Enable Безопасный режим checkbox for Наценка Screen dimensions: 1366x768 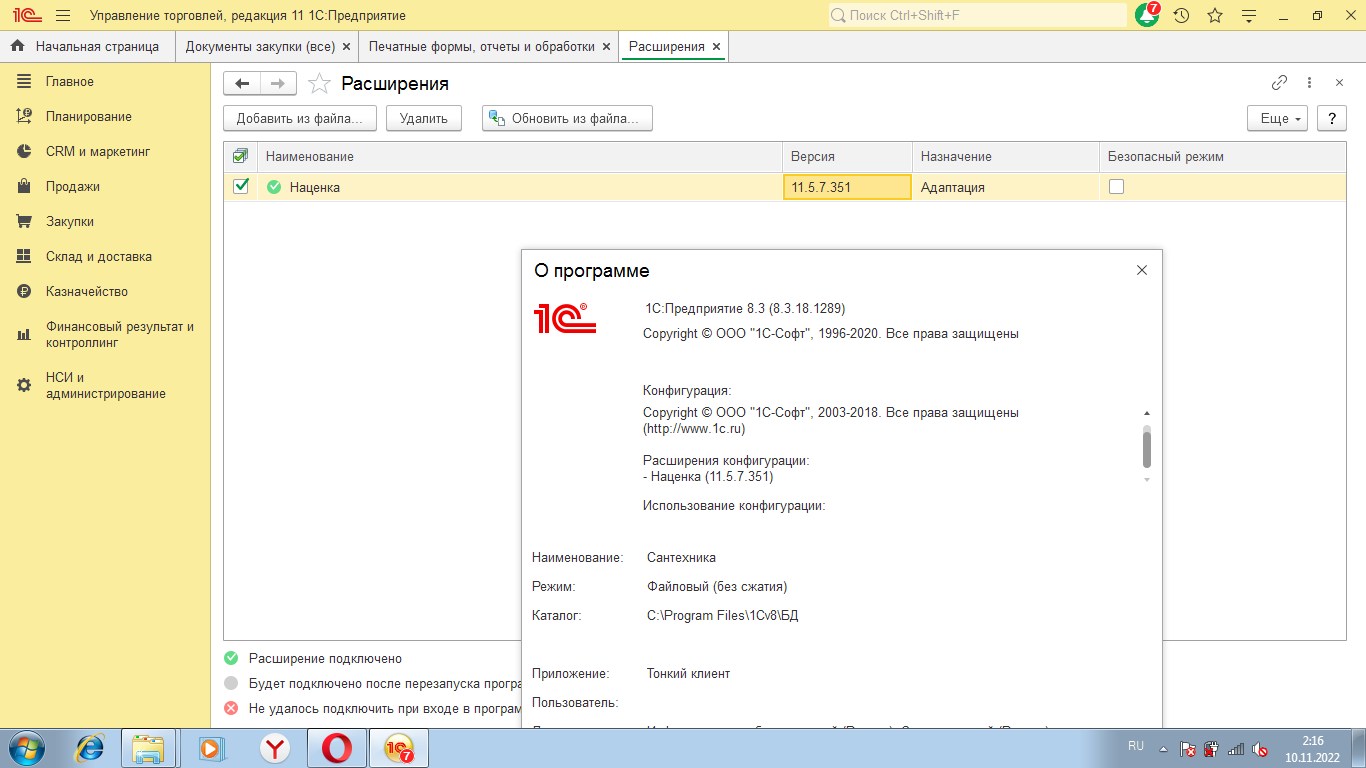(x=1116, y=186)
